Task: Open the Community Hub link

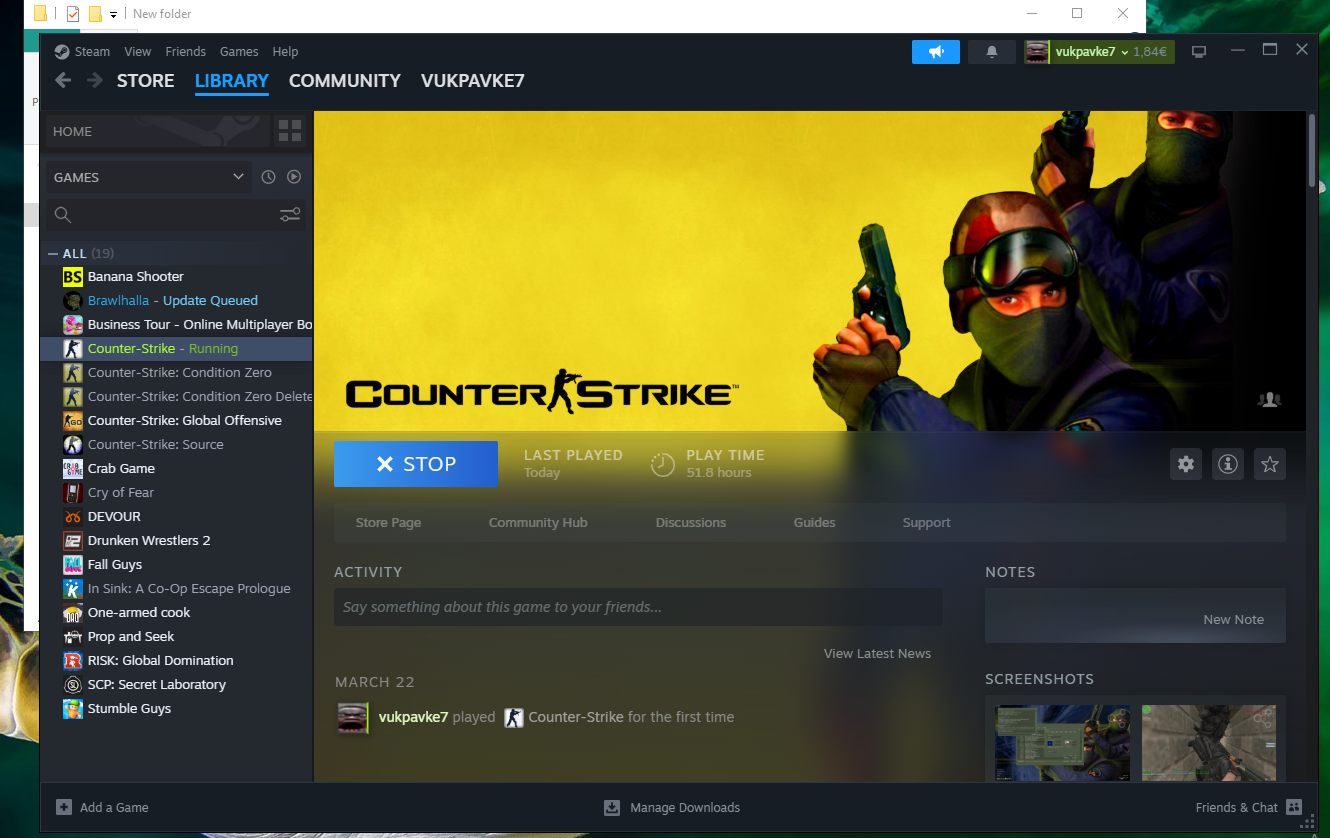Action: [538, 523]
